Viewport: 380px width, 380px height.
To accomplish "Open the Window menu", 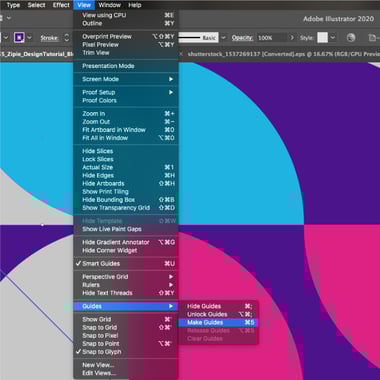I will pos(110,5).
